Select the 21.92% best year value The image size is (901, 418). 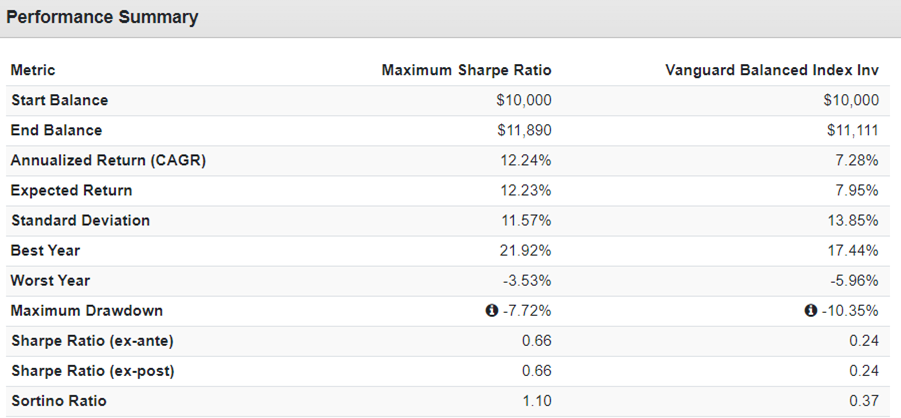point(526,250)
